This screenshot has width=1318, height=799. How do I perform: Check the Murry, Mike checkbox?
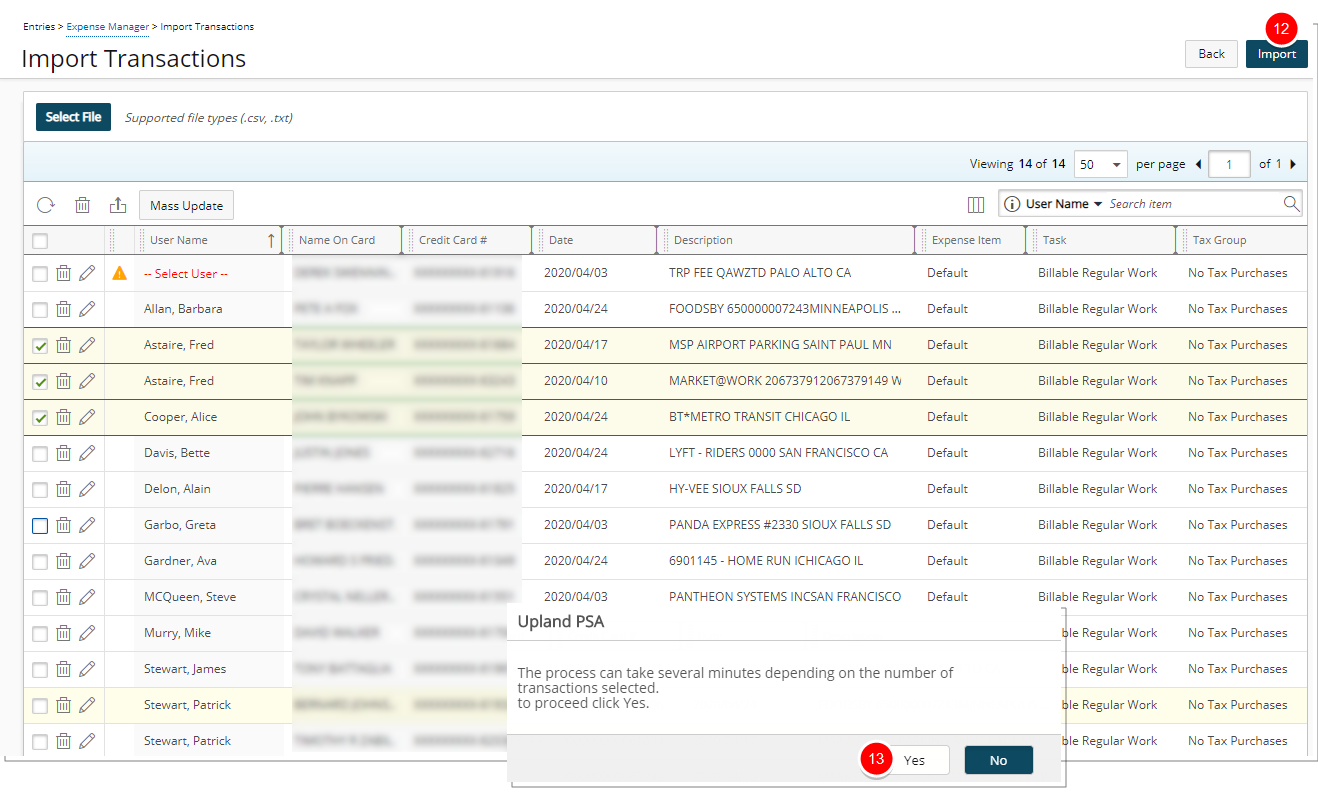[40, 634]
